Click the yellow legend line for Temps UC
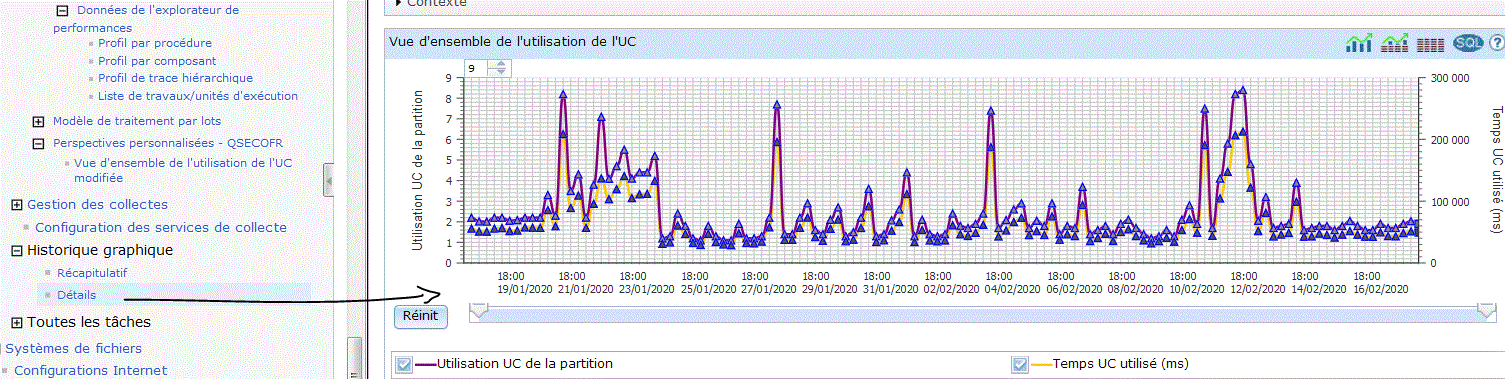 coord(1042,364)
